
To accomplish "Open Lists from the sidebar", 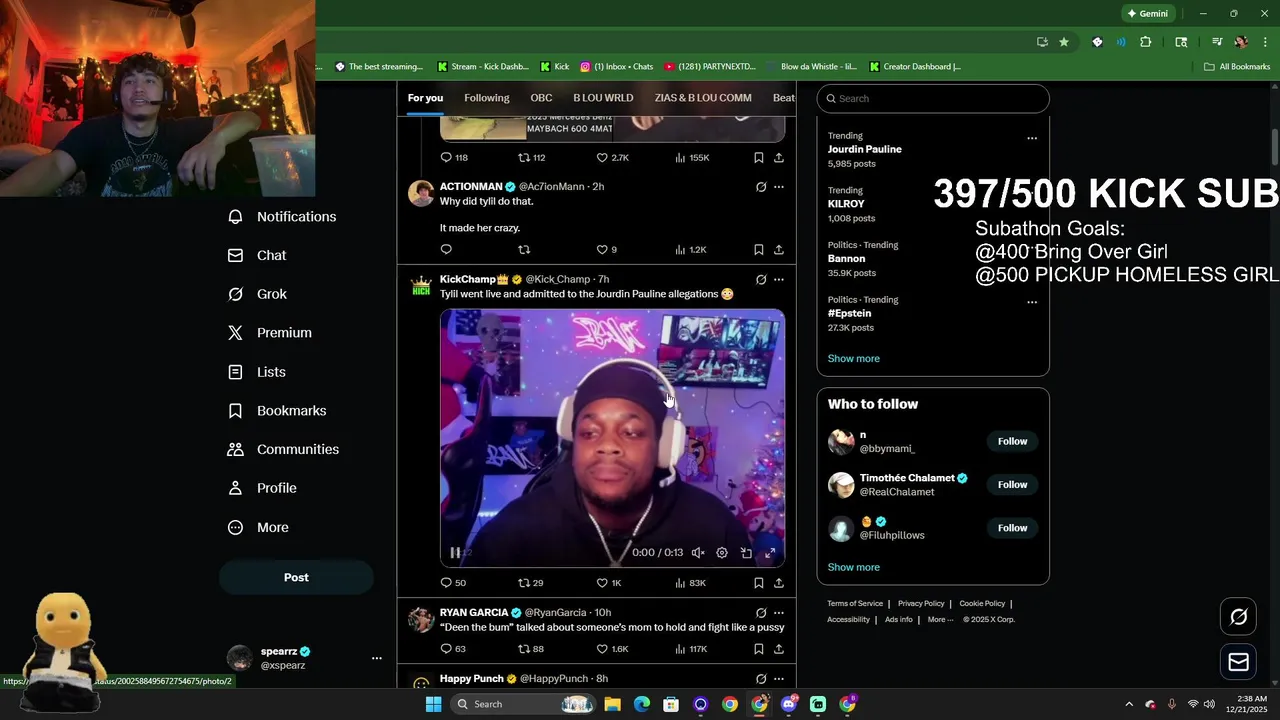I will click(x=257, y=372).
